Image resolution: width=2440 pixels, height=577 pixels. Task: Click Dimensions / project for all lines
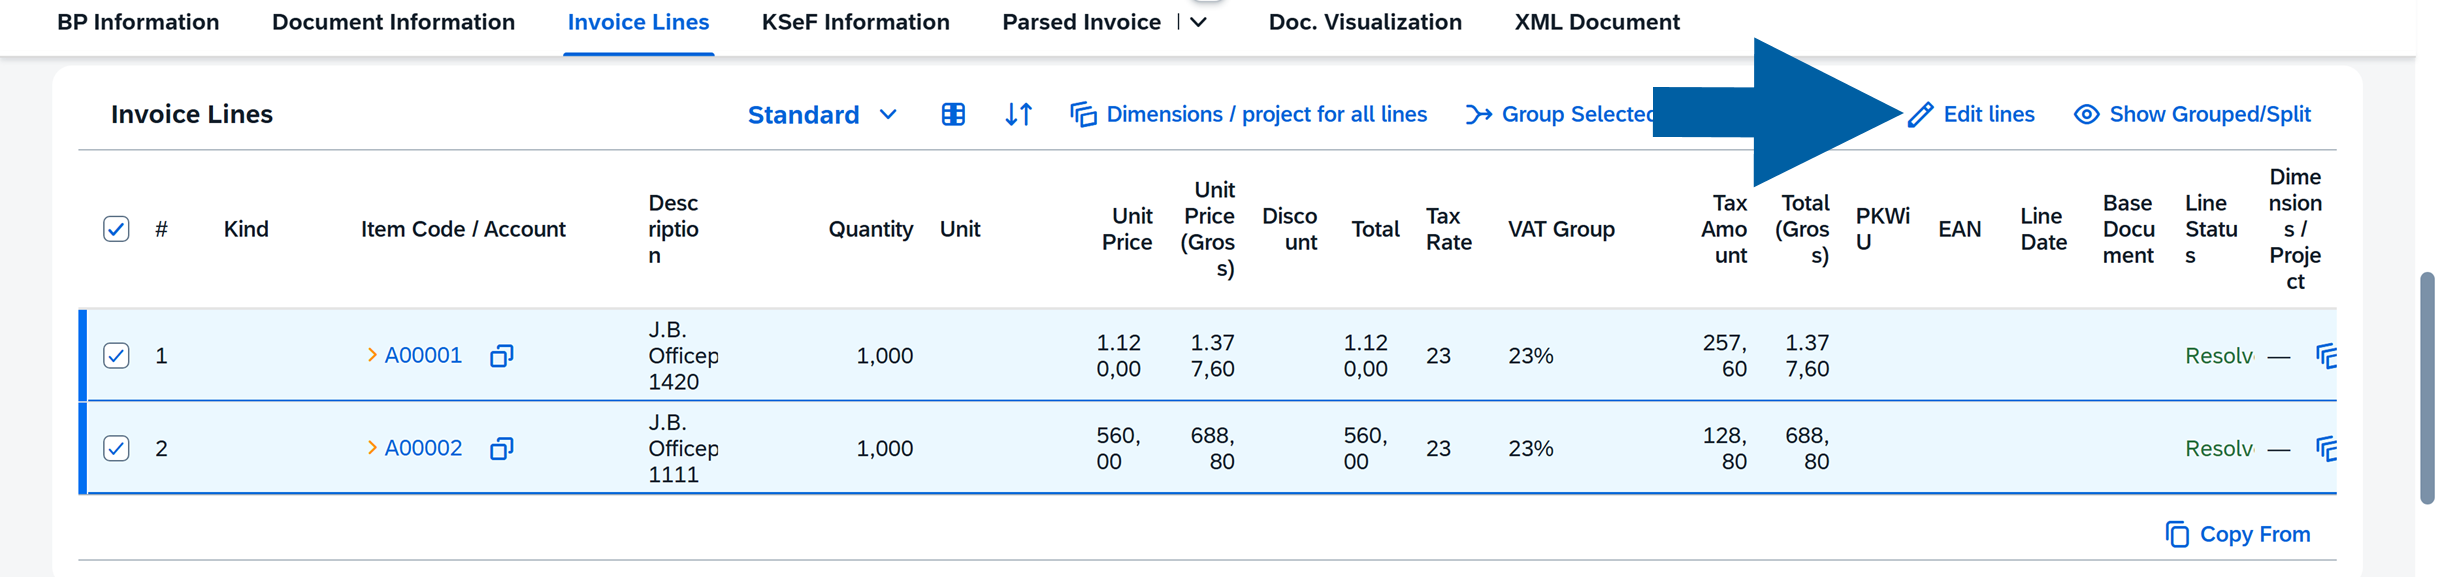point(1248,114)
